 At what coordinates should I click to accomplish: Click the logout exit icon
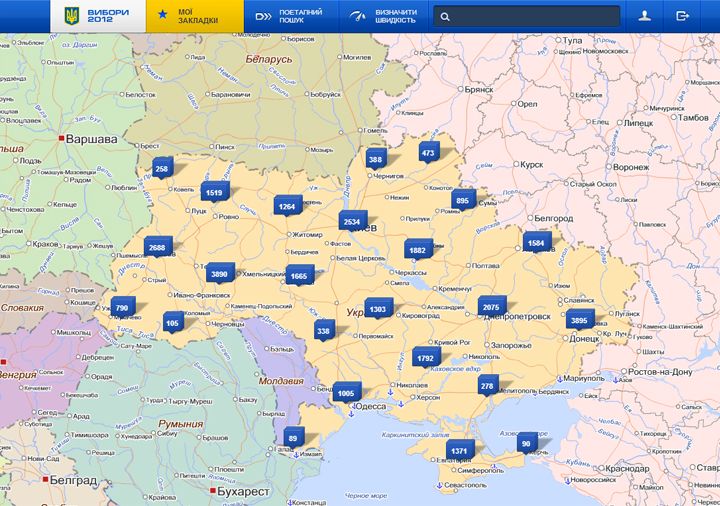tap(683, 16)
